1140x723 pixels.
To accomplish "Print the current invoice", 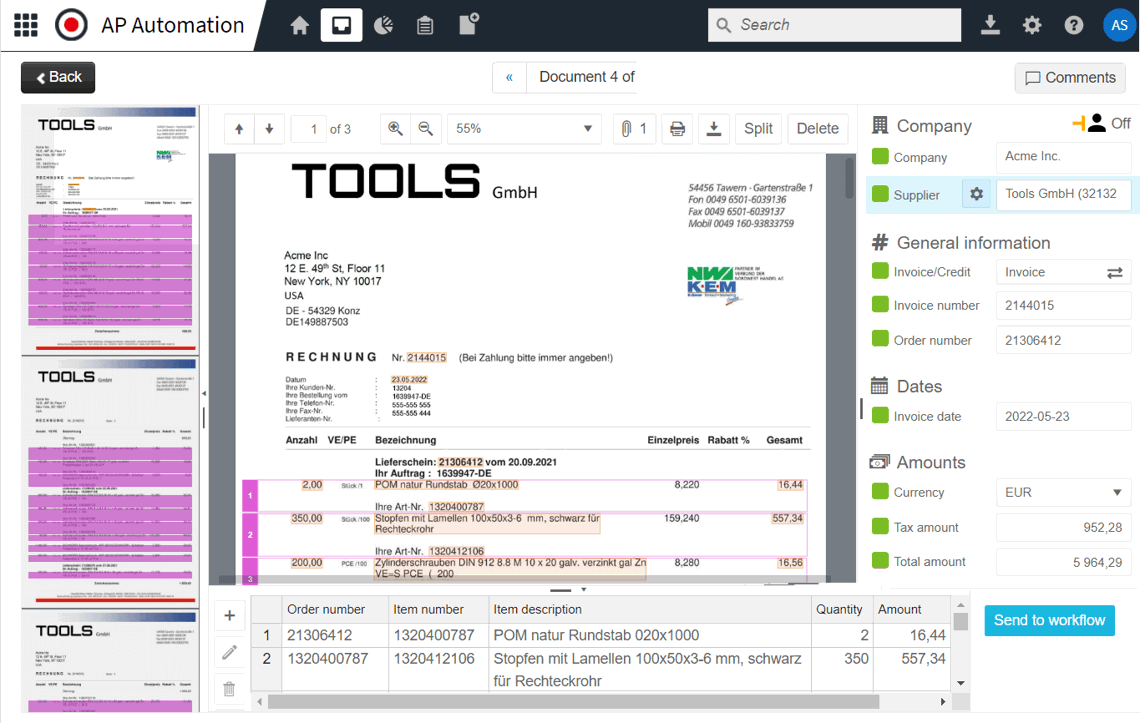I will (x=677, y=128).
